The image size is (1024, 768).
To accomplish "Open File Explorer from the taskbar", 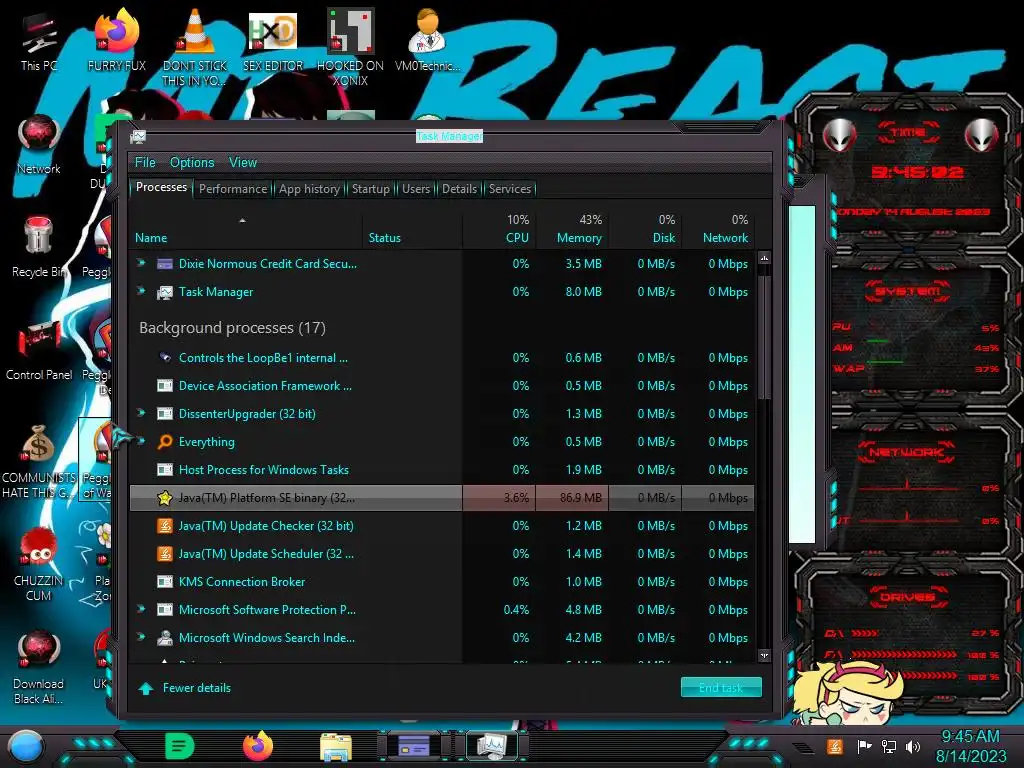I will click(x=336, y=747).
